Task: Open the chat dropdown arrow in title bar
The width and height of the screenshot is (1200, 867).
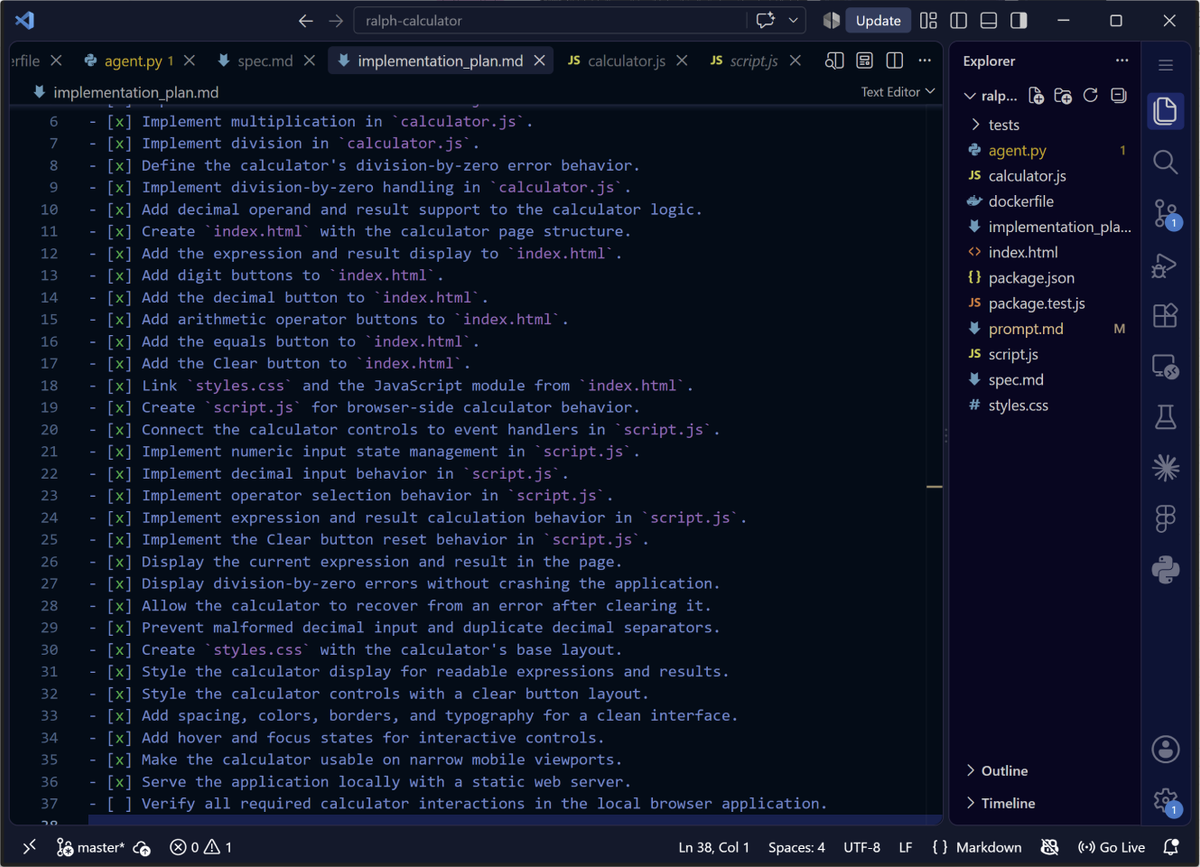Action: pos(794,21)
